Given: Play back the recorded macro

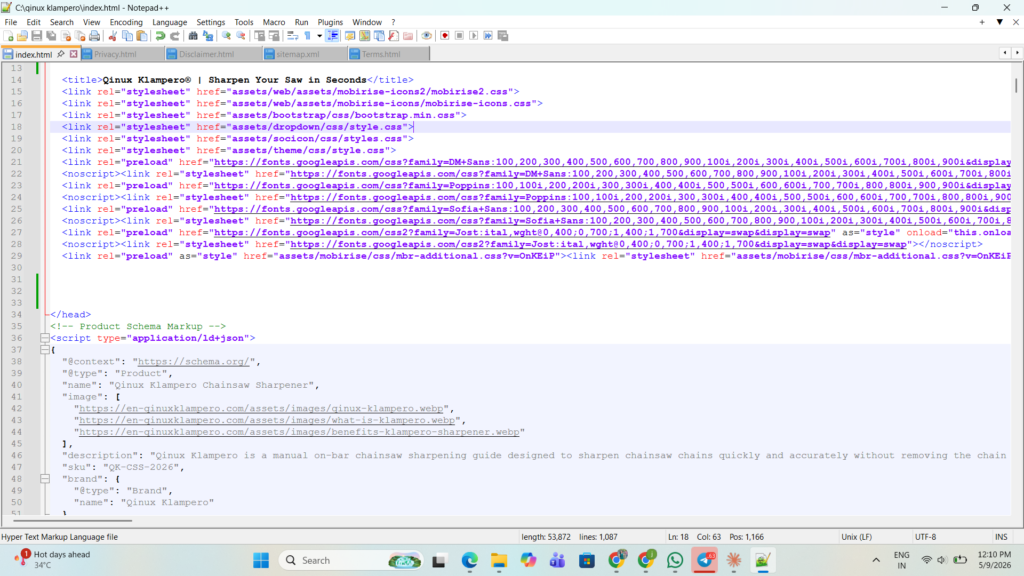Looking at the screenshot, I should [473, 36].
